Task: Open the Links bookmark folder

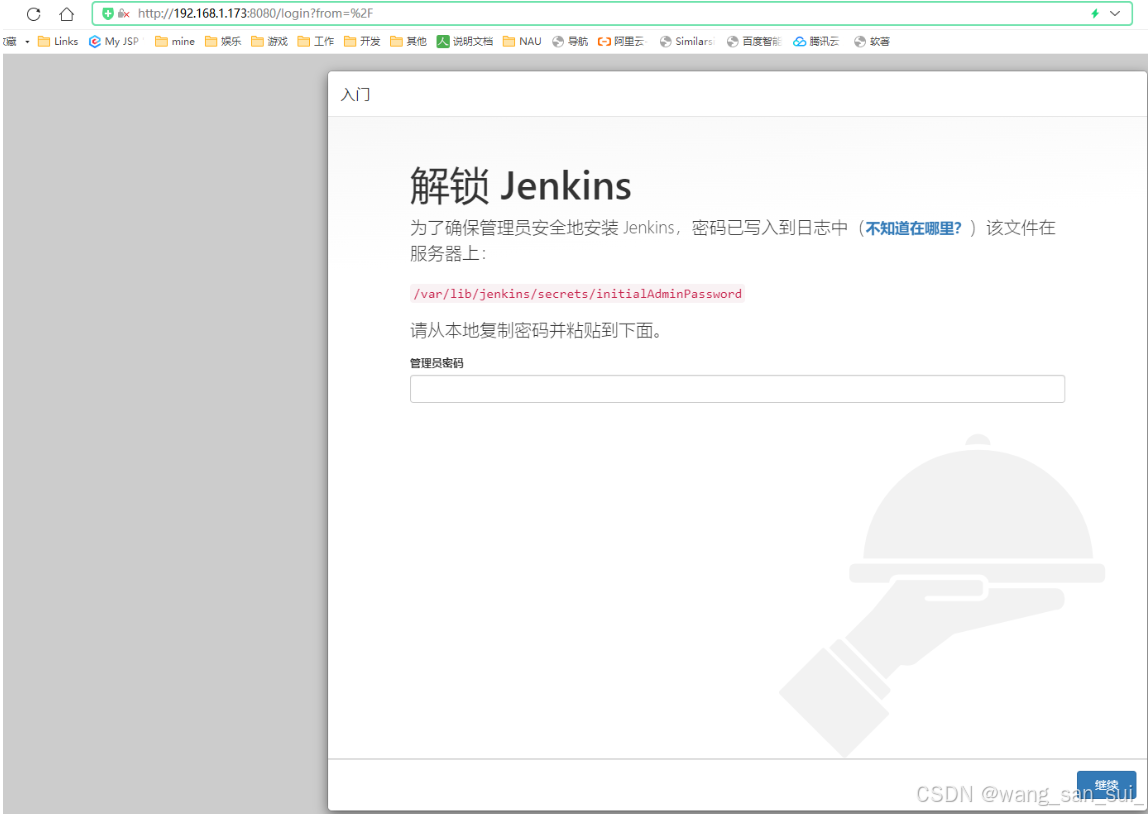Action: coord(58,42)
